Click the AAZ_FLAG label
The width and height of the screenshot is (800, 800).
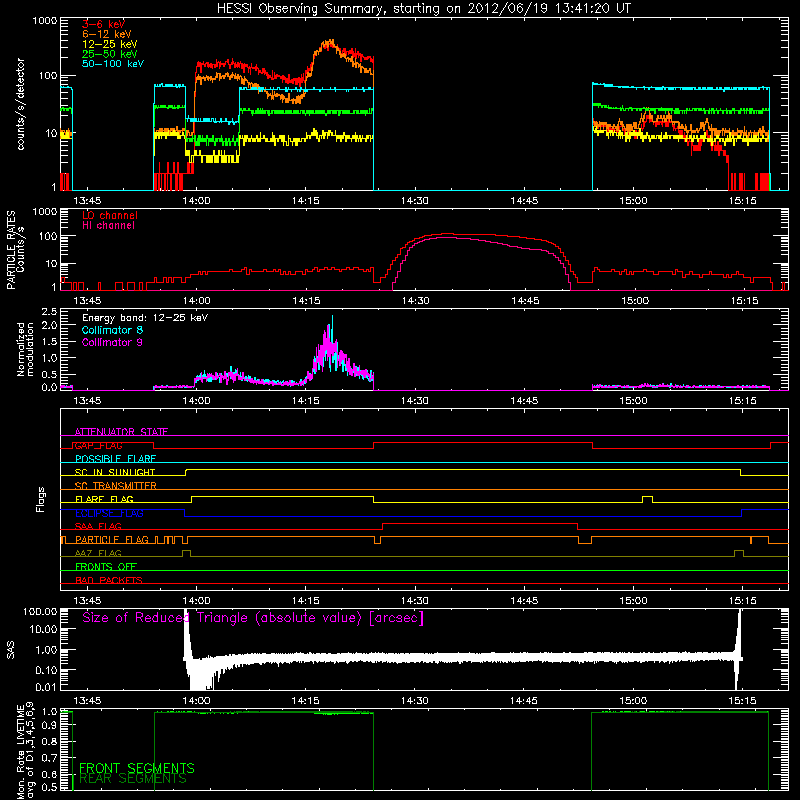tap(98, 554)
